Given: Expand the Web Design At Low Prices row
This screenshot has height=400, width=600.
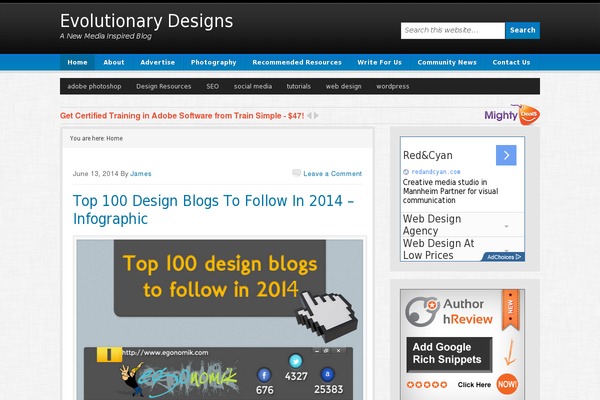Looking at the screenshot, I should point(462,249).
